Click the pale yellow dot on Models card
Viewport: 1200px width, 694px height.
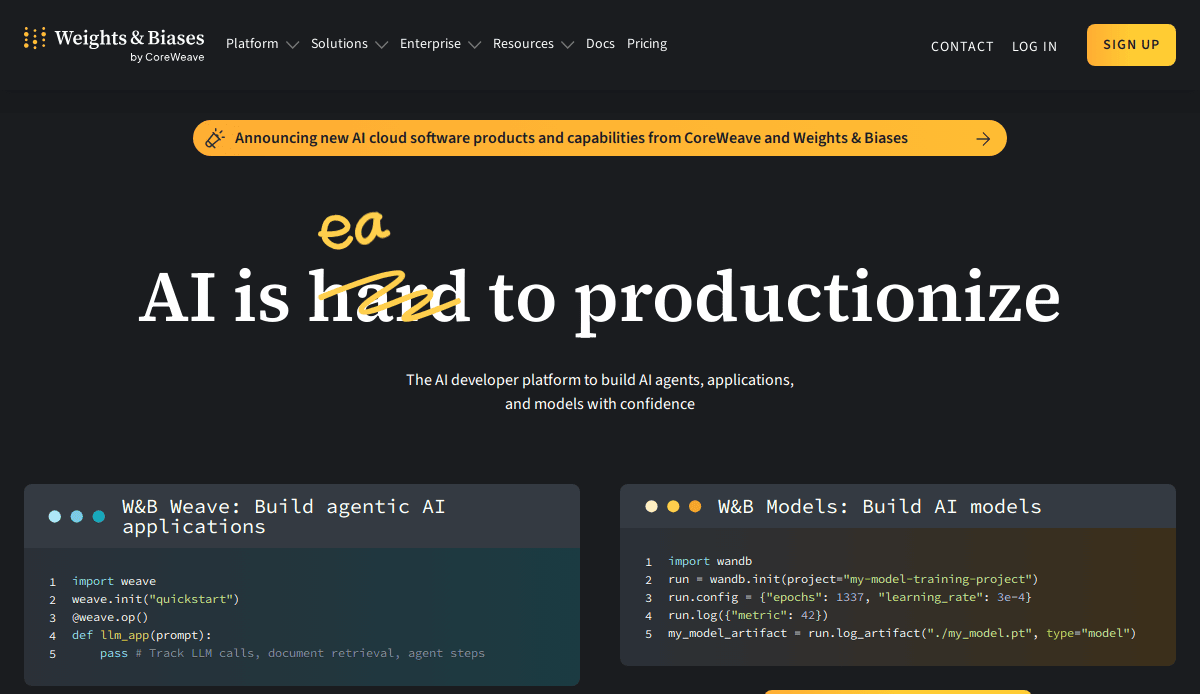pyautogui.click(x=651, y=506)
